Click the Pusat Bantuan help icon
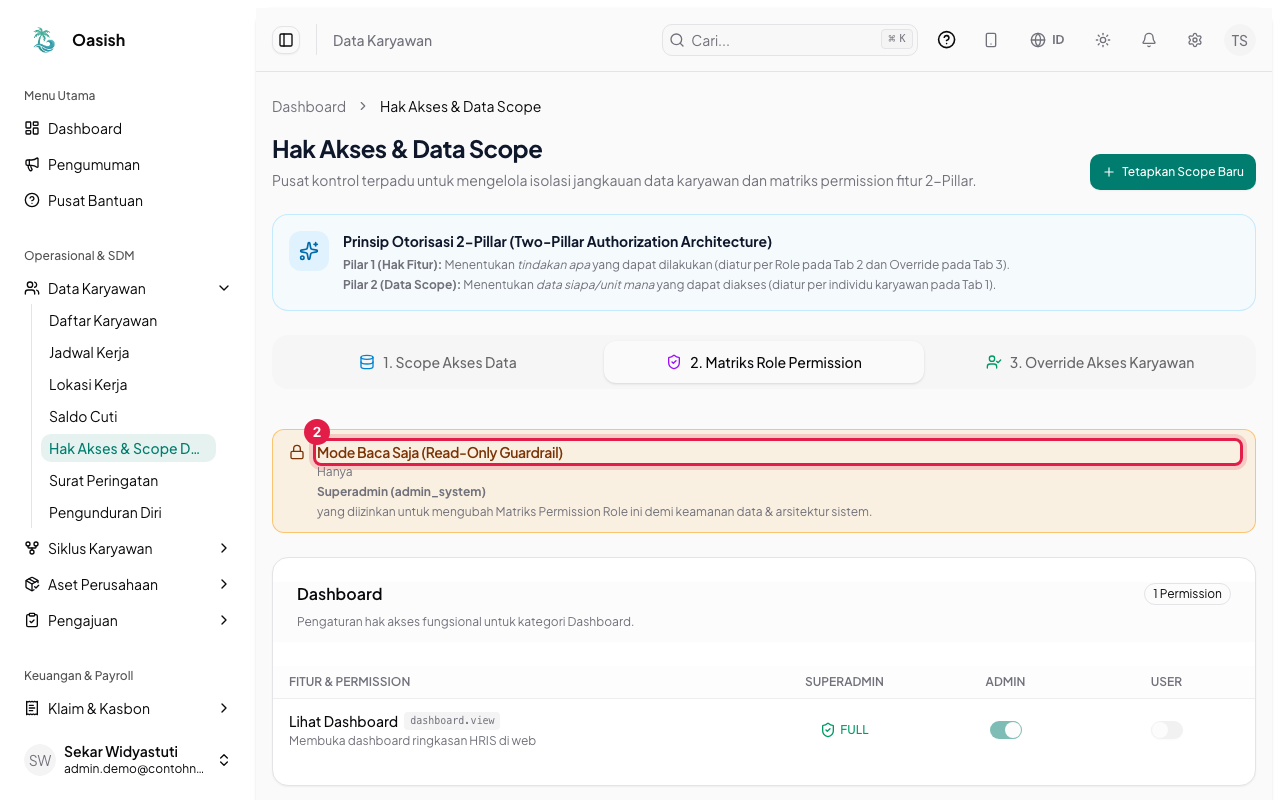Screen dimensions: 1280x800 click(x=32, y=201)
